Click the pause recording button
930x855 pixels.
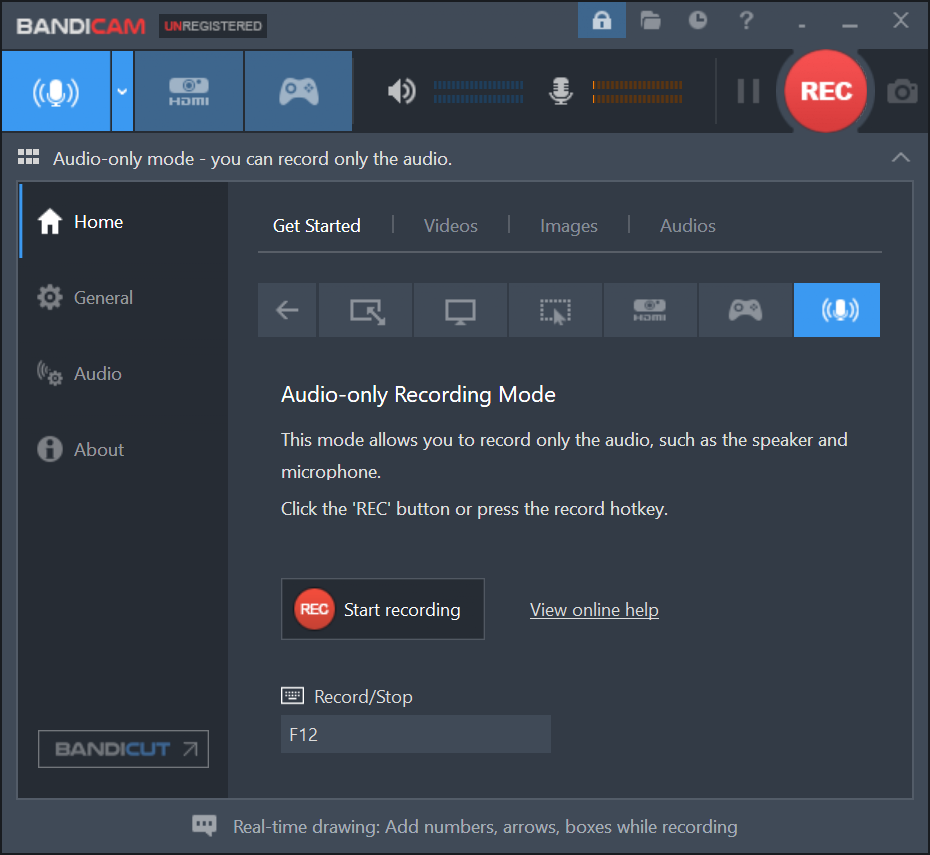748,91
